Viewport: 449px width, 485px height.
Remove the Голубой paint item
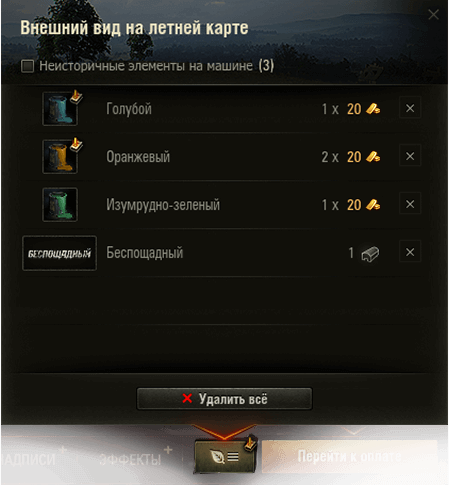click(x=410, y=108)
